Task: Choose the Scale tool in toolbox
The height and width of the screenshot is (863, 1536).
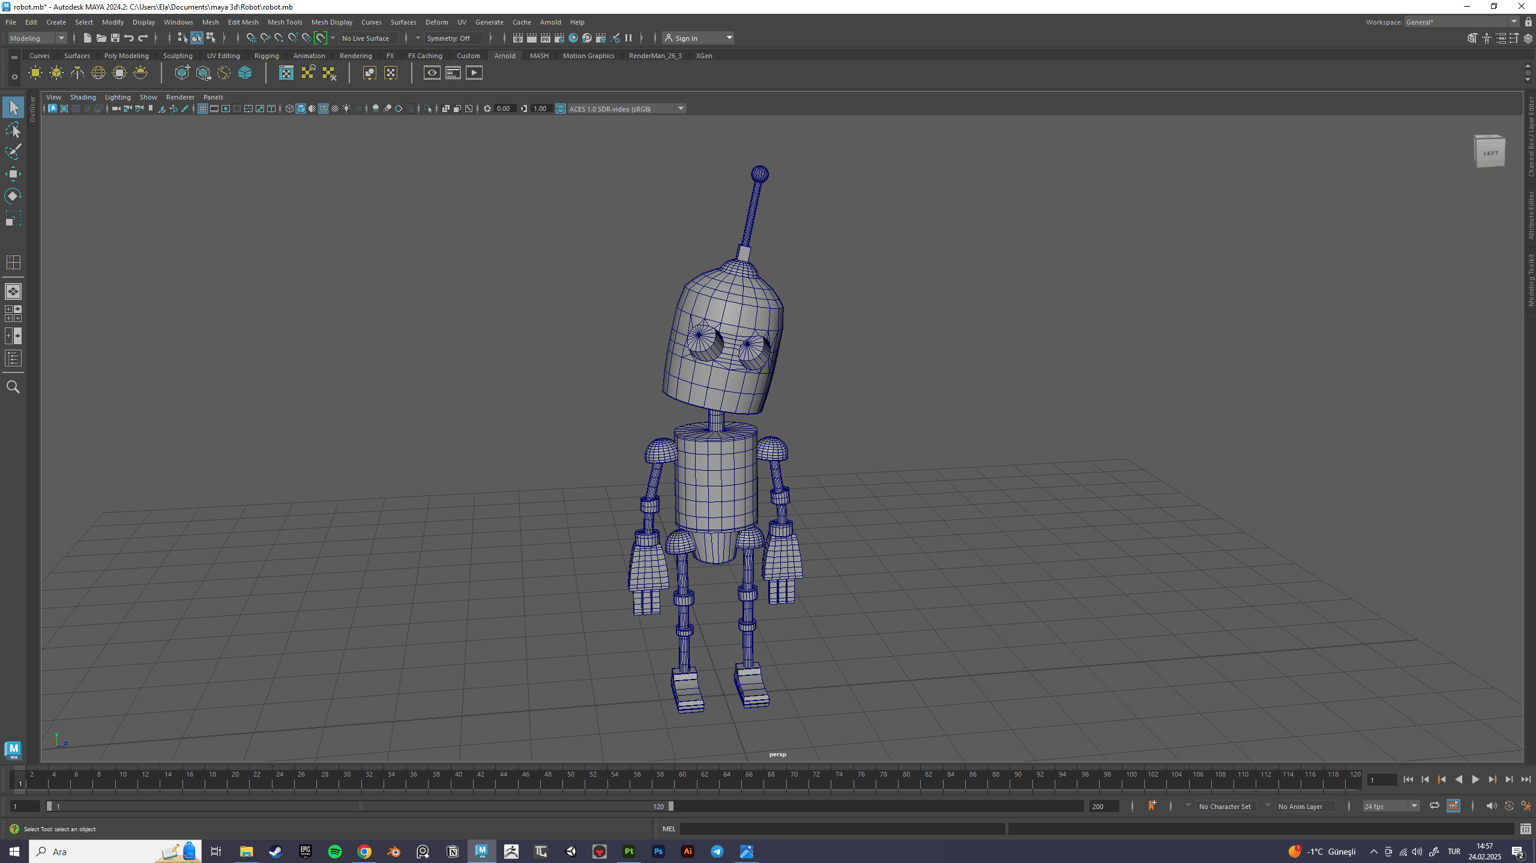Action: (13, 219)
